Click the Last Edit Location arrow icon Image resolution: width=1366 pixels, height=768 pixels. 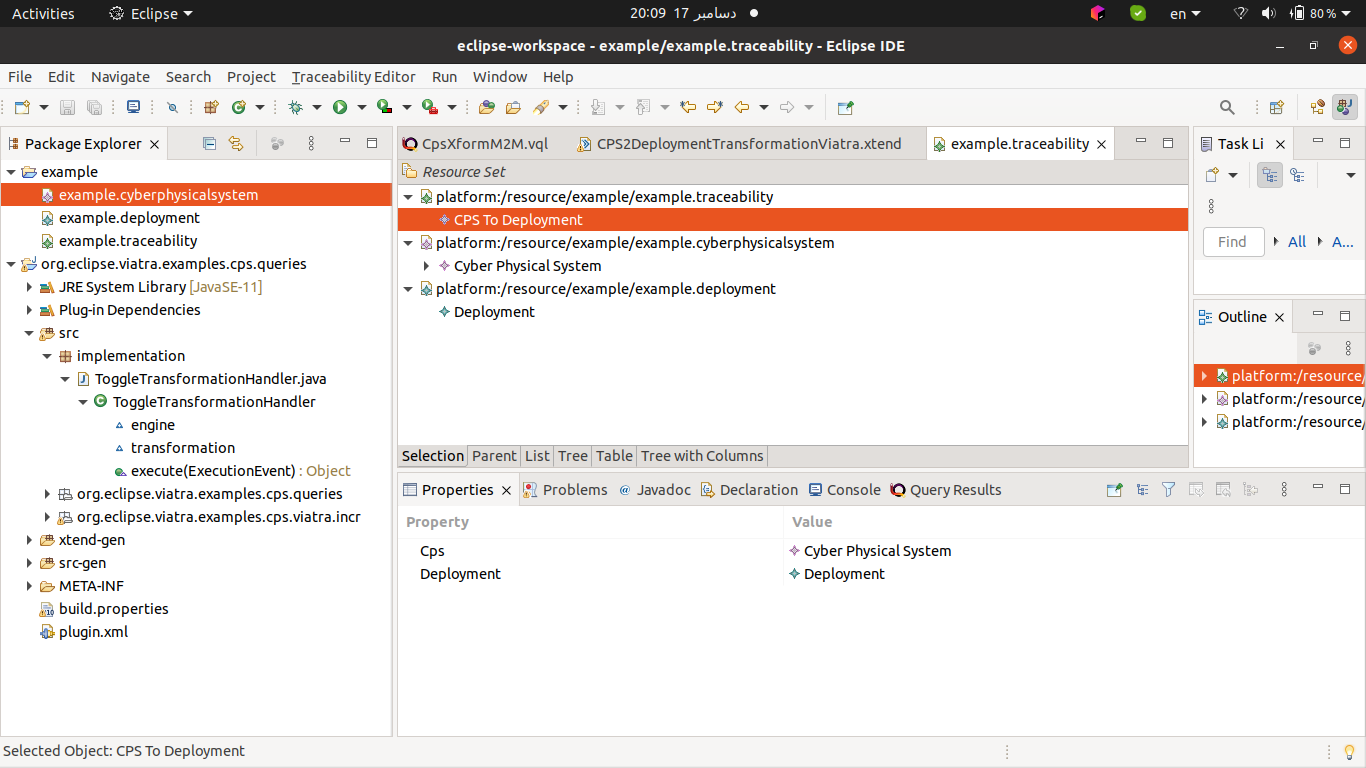688,107
